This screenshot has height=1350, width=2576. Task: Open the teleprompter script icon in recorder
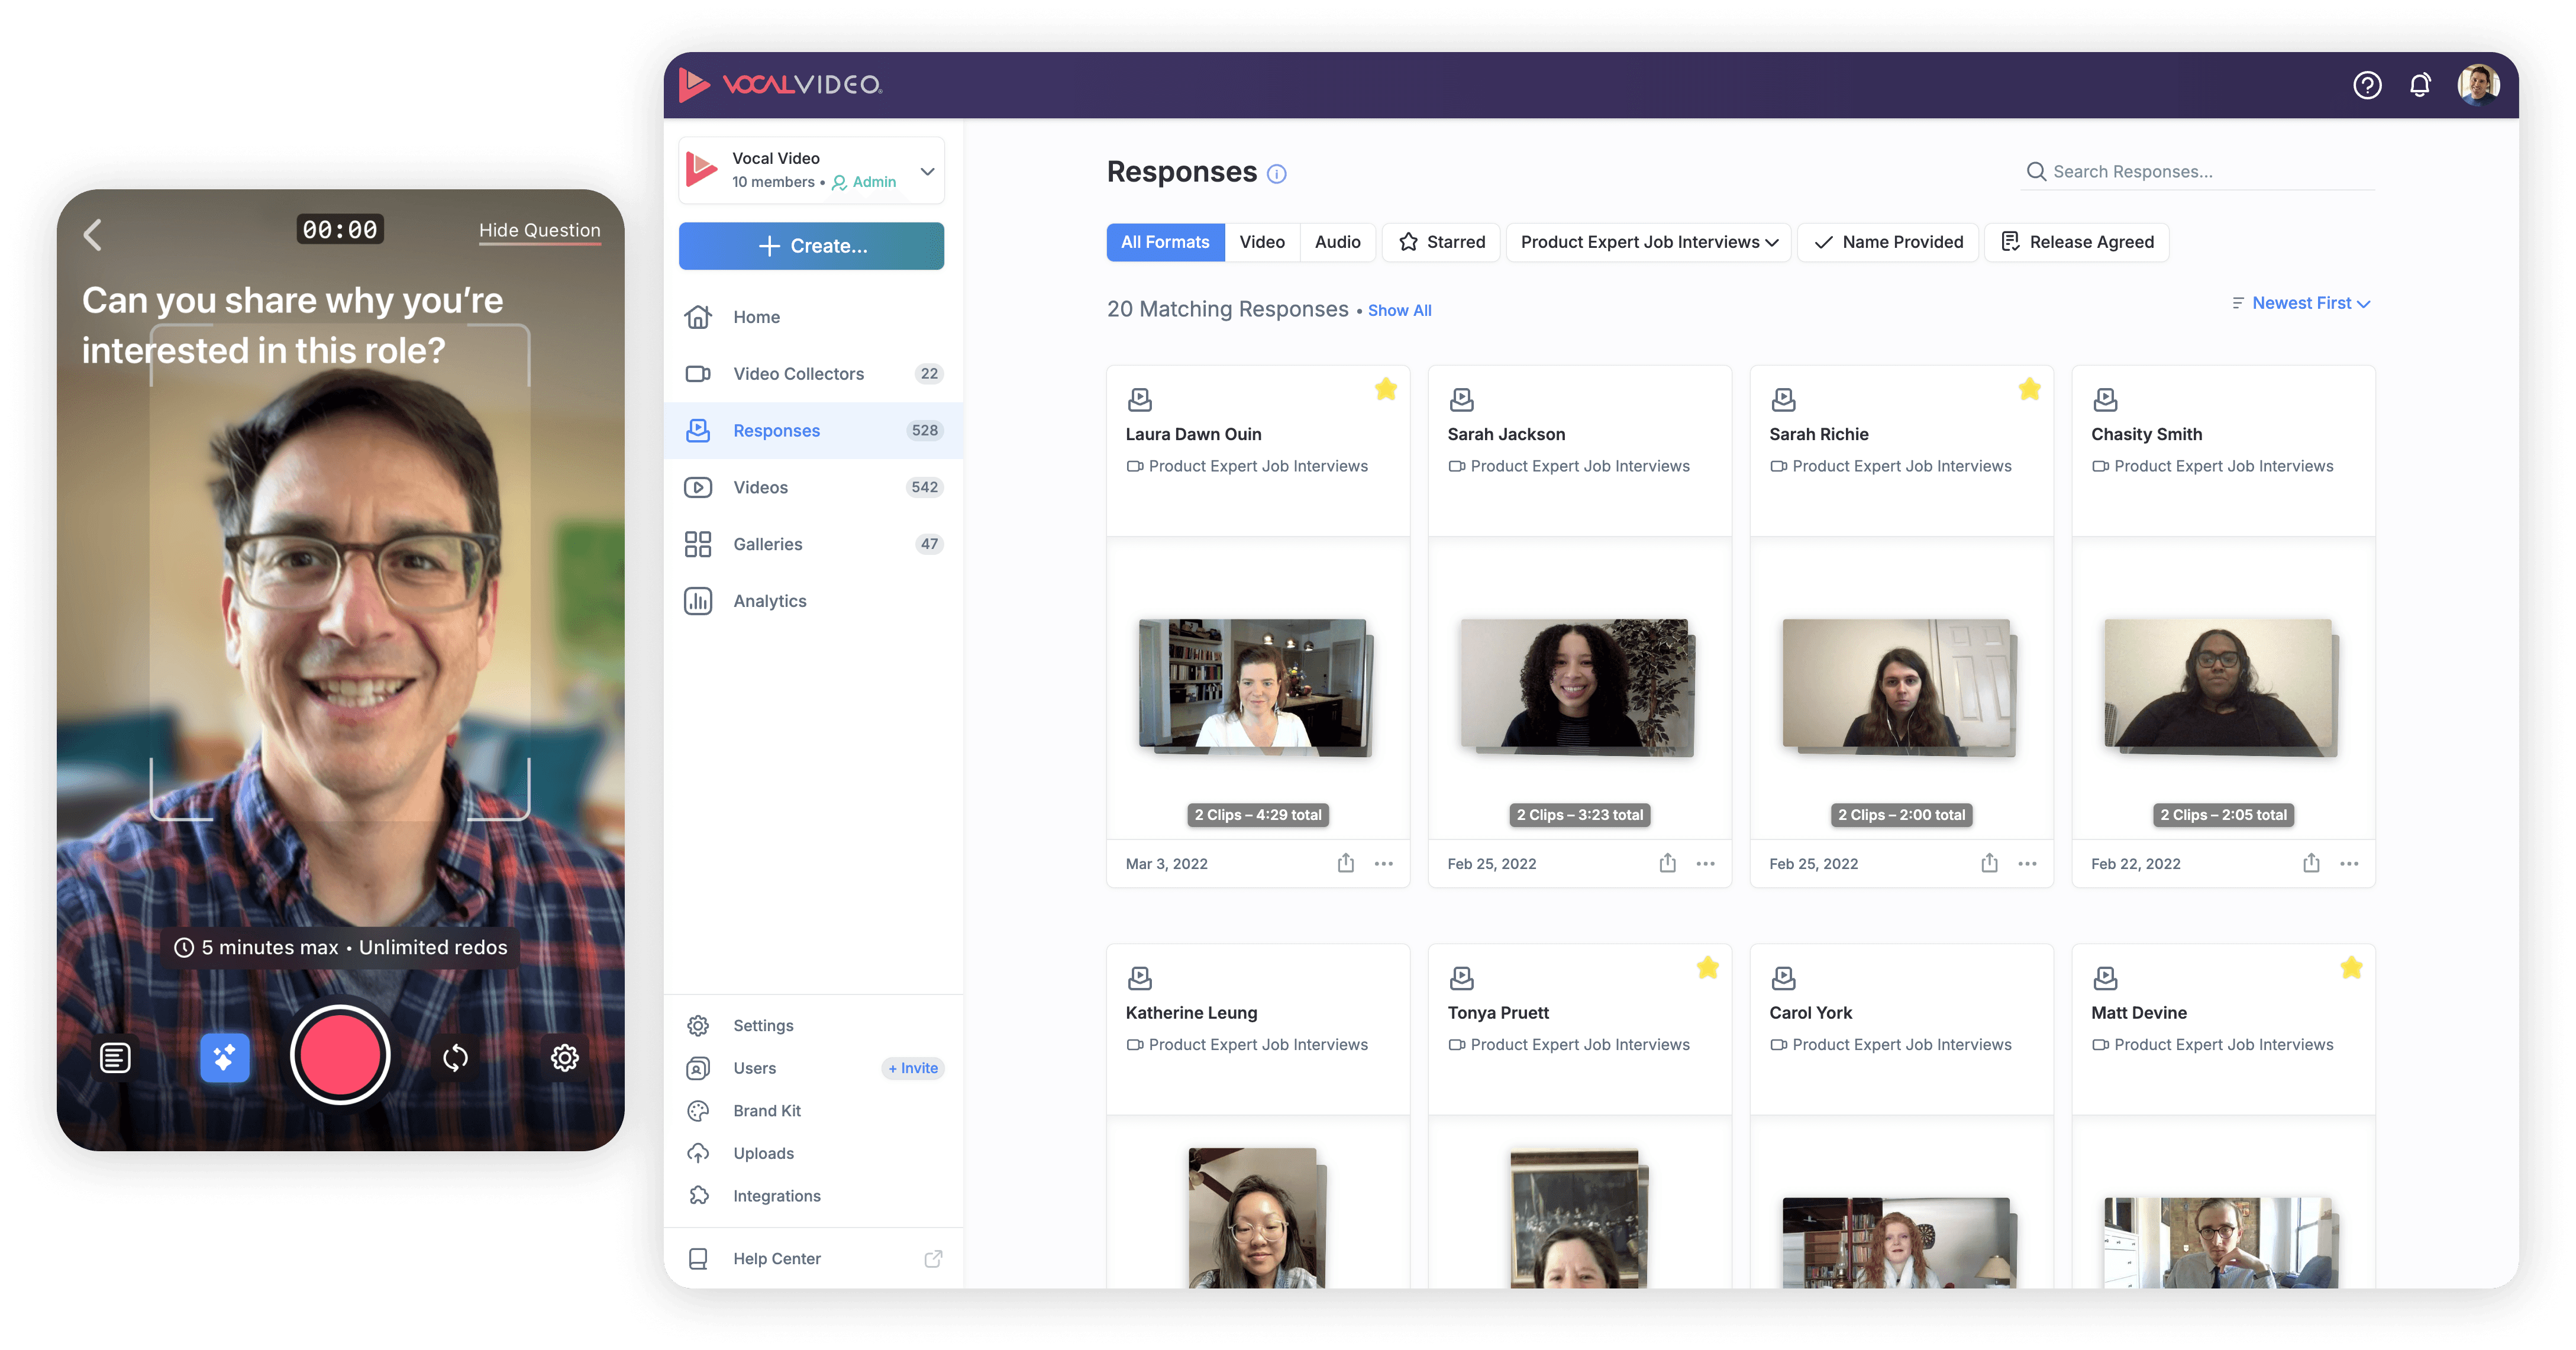coord(115,1057)
